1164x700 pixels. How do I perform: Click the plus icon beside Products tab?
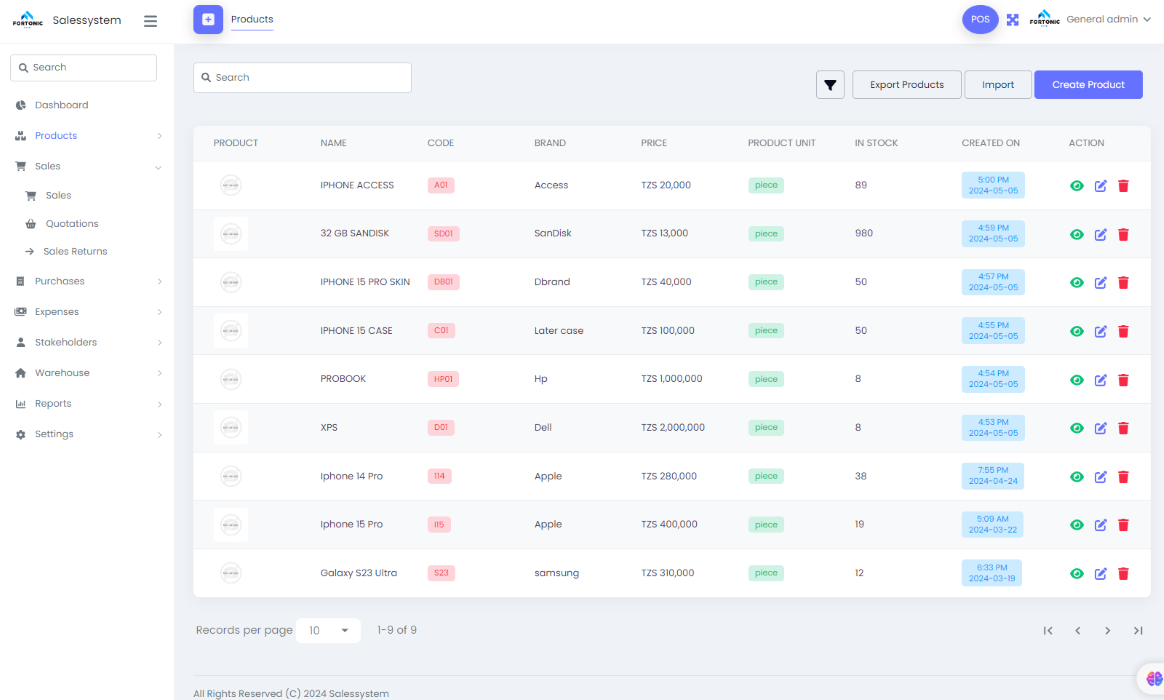point(208,19)
